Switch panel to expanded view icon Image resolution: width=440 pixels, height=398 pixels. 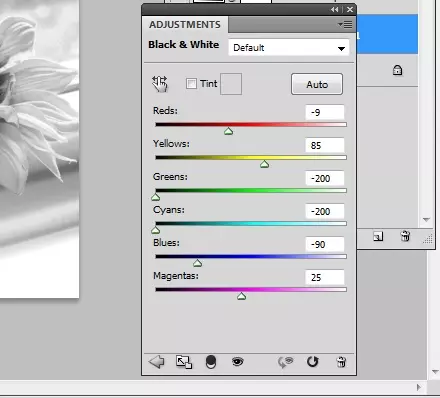pos(184,362)
